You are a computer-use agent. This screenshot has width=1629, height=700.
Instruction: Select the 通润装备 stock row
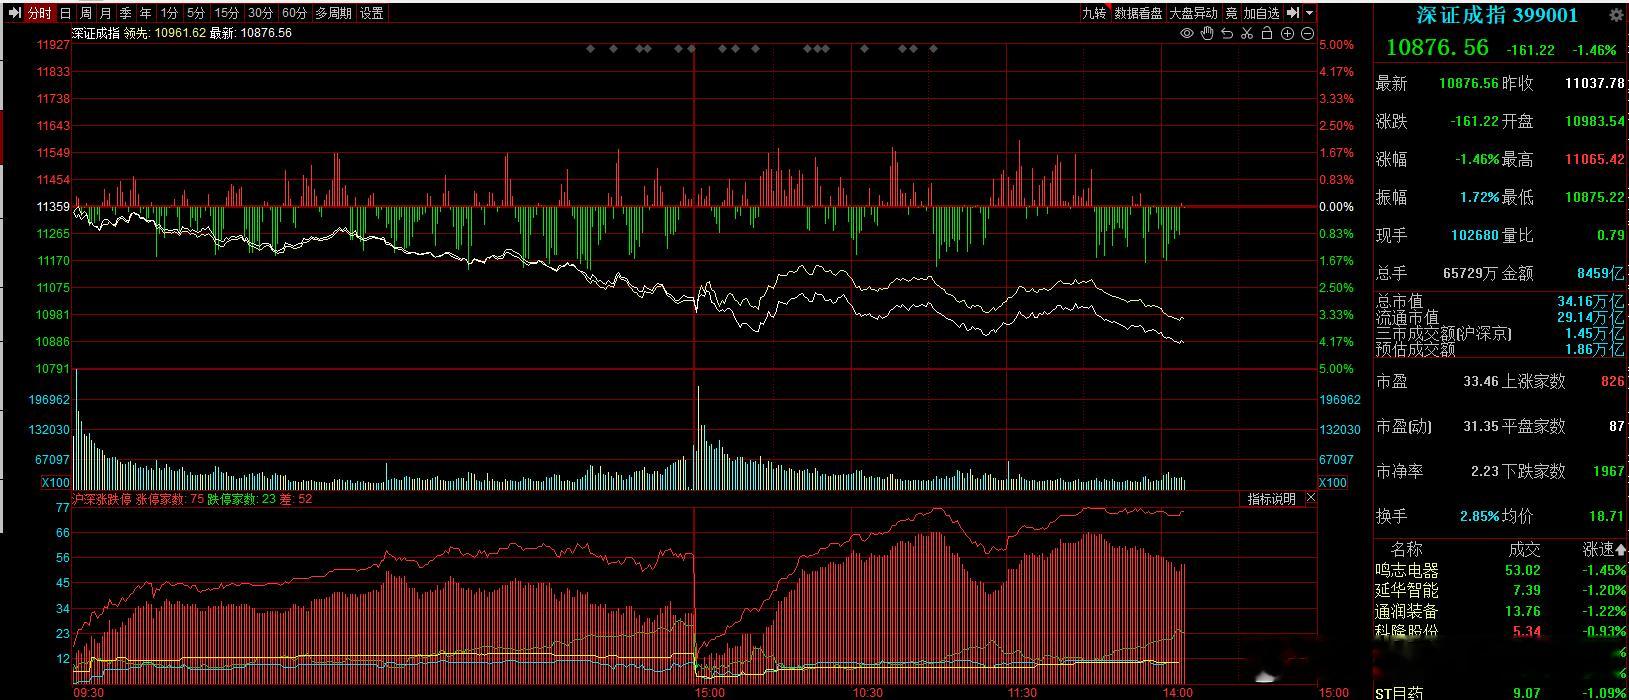(1501, 611)
